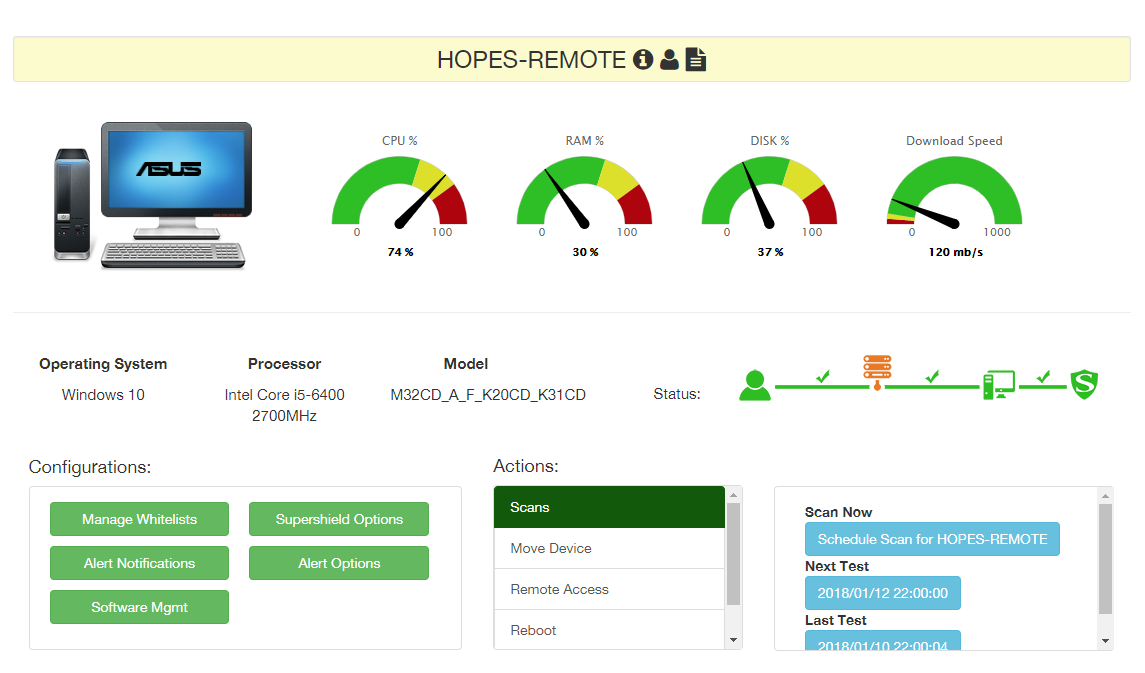
Task: Select Scans in the Actions list
Action: (609, 507)
